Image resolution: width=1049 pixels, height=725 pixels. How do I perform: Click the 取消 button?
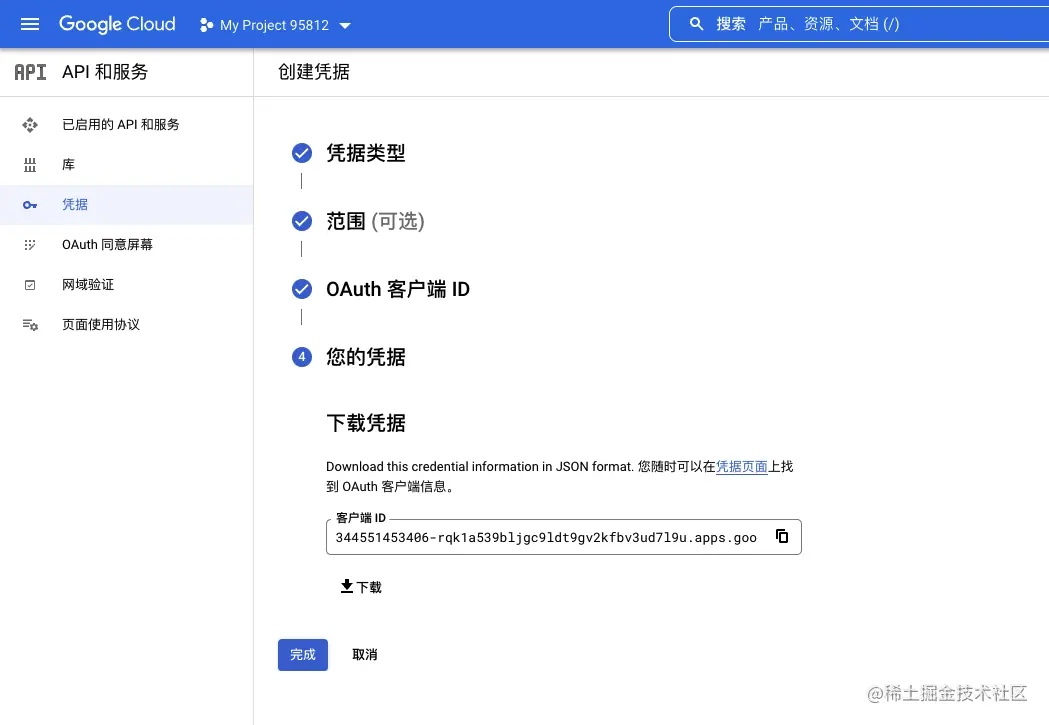point(365,655)
